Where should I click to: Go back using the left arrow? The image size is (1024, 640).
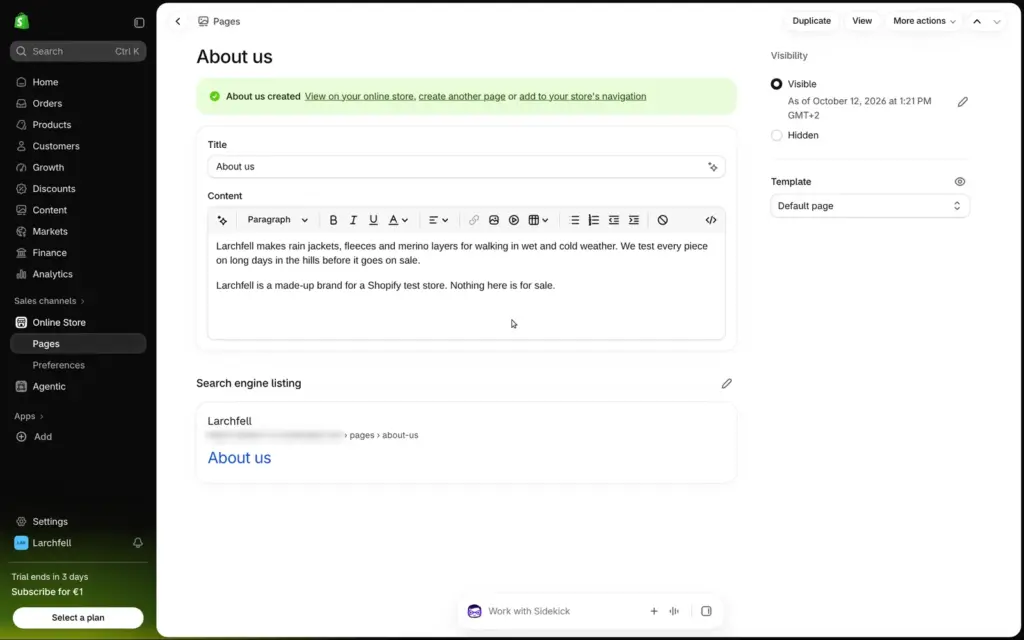coord(178,22)
